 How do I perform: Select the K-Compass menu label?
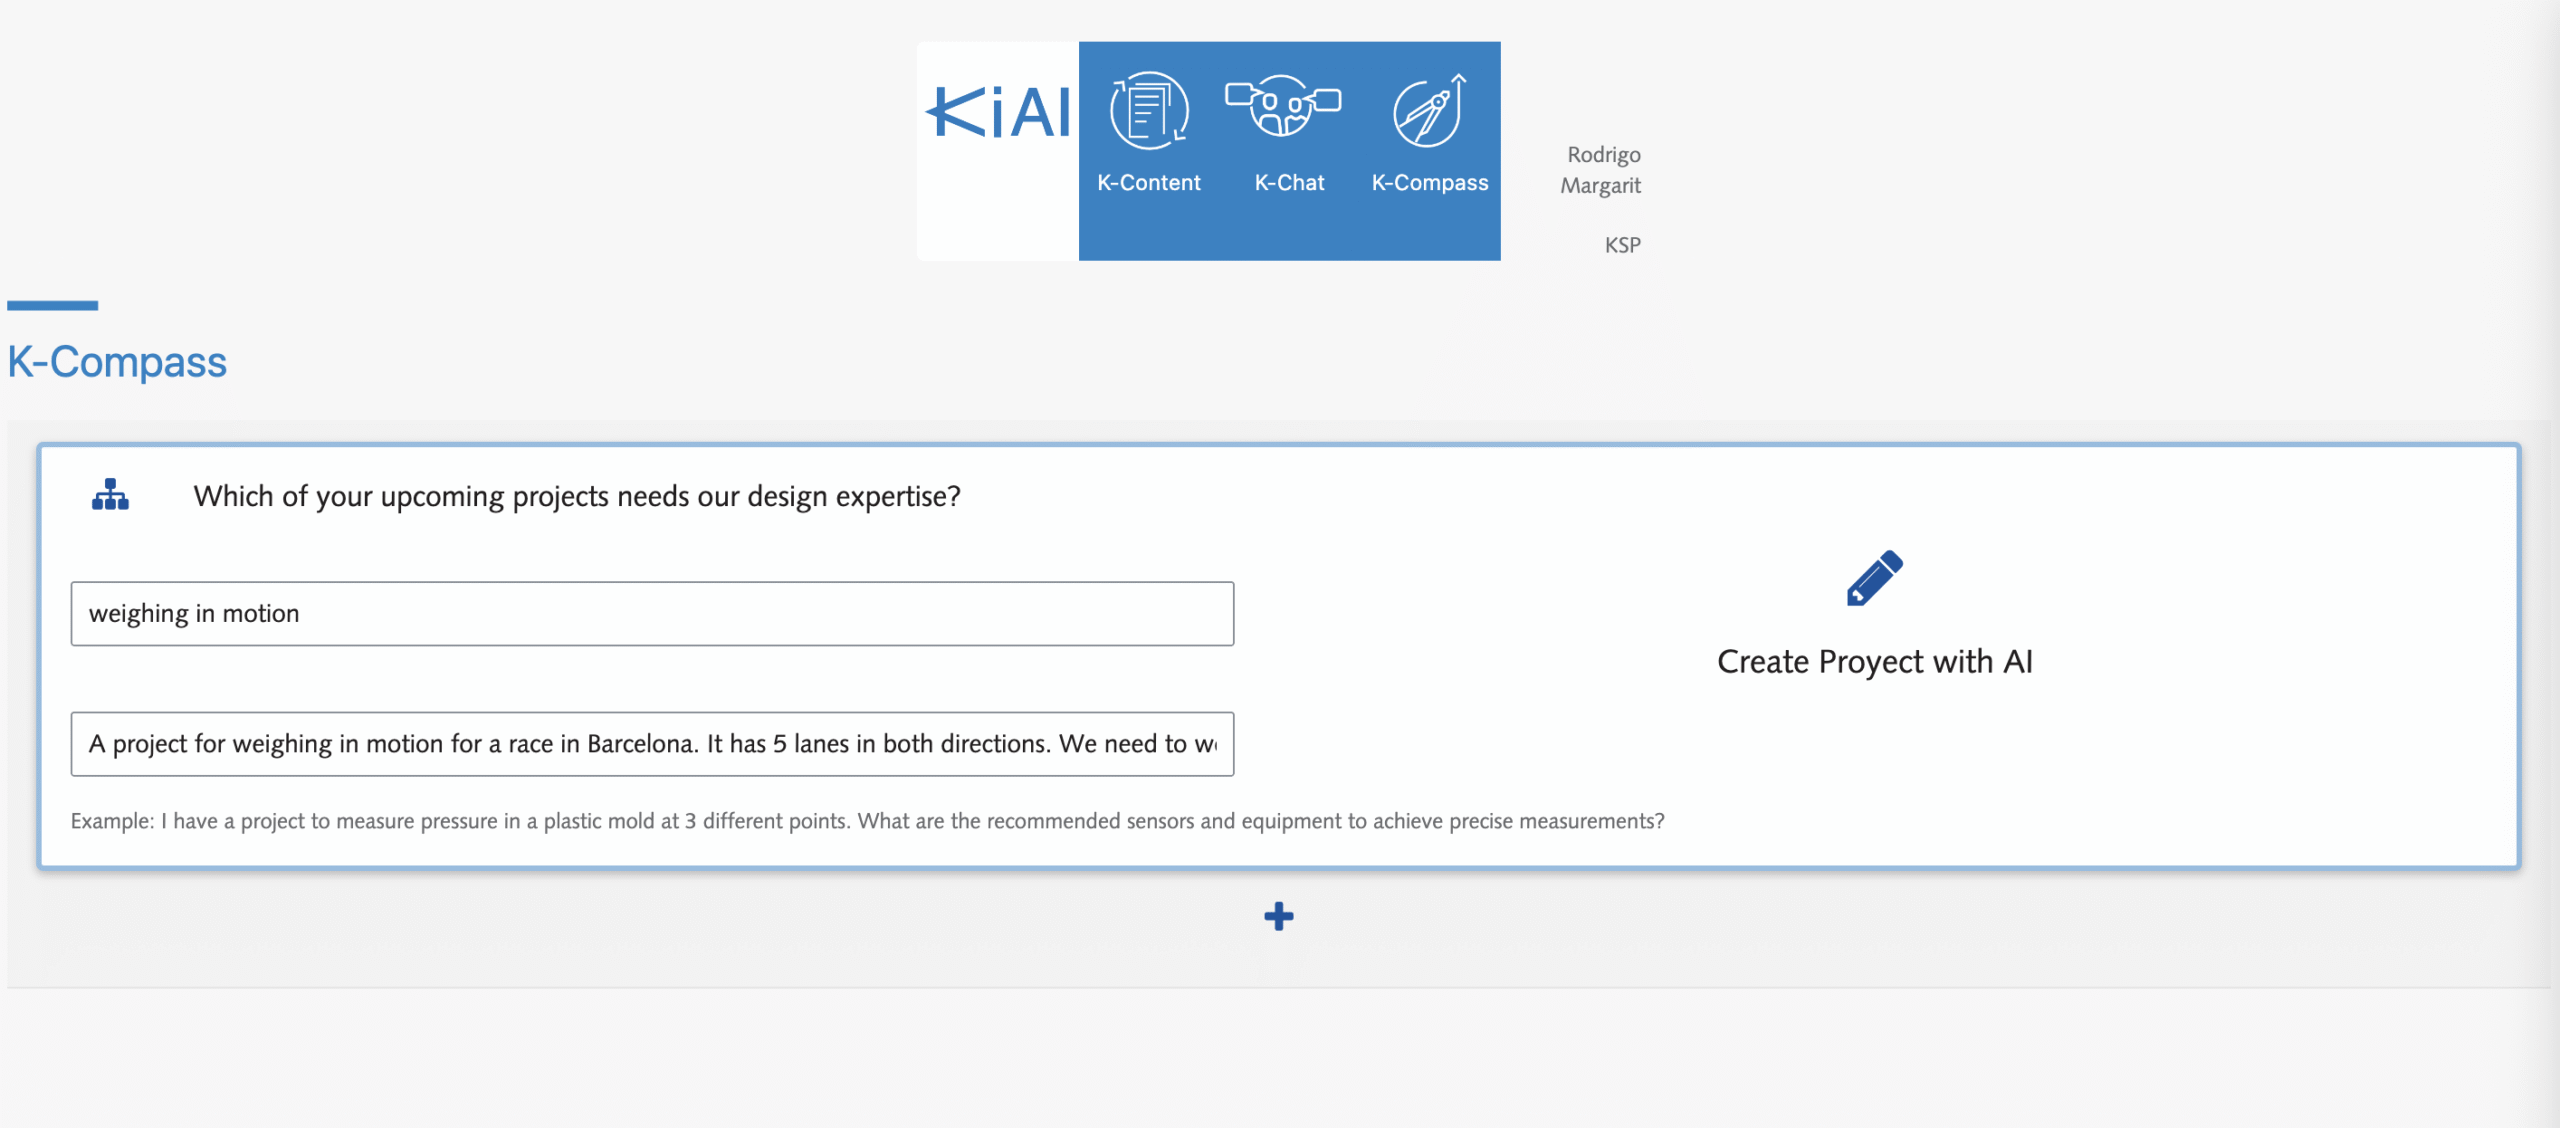1430,182
